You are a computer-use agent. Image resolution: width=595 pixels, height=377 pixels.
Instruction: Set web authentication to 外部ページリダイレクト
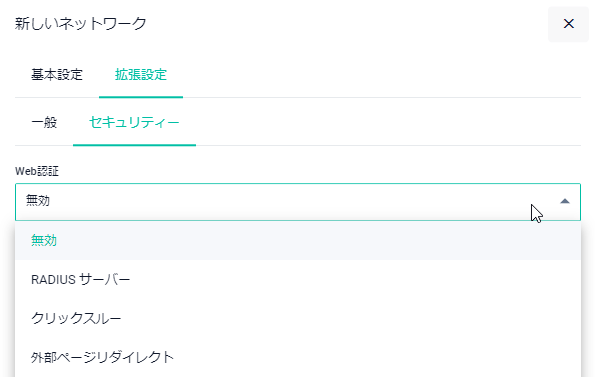click(298, 357)
